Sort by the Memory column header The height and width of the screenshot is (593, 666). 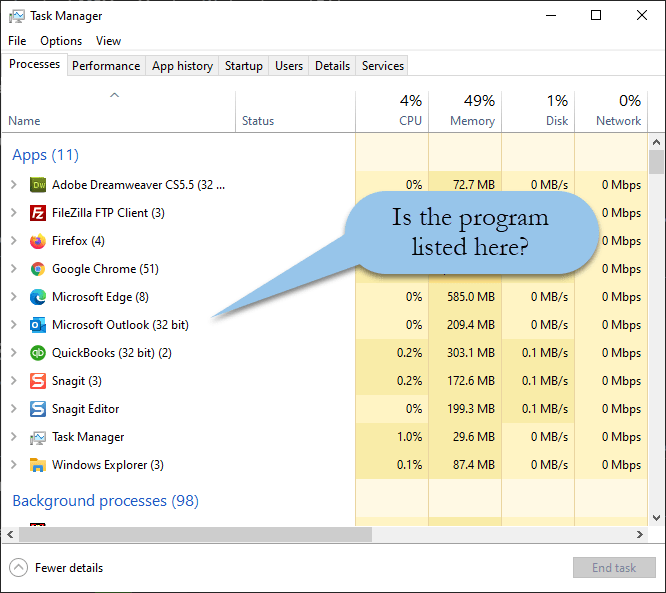click(x=465, y=111)
